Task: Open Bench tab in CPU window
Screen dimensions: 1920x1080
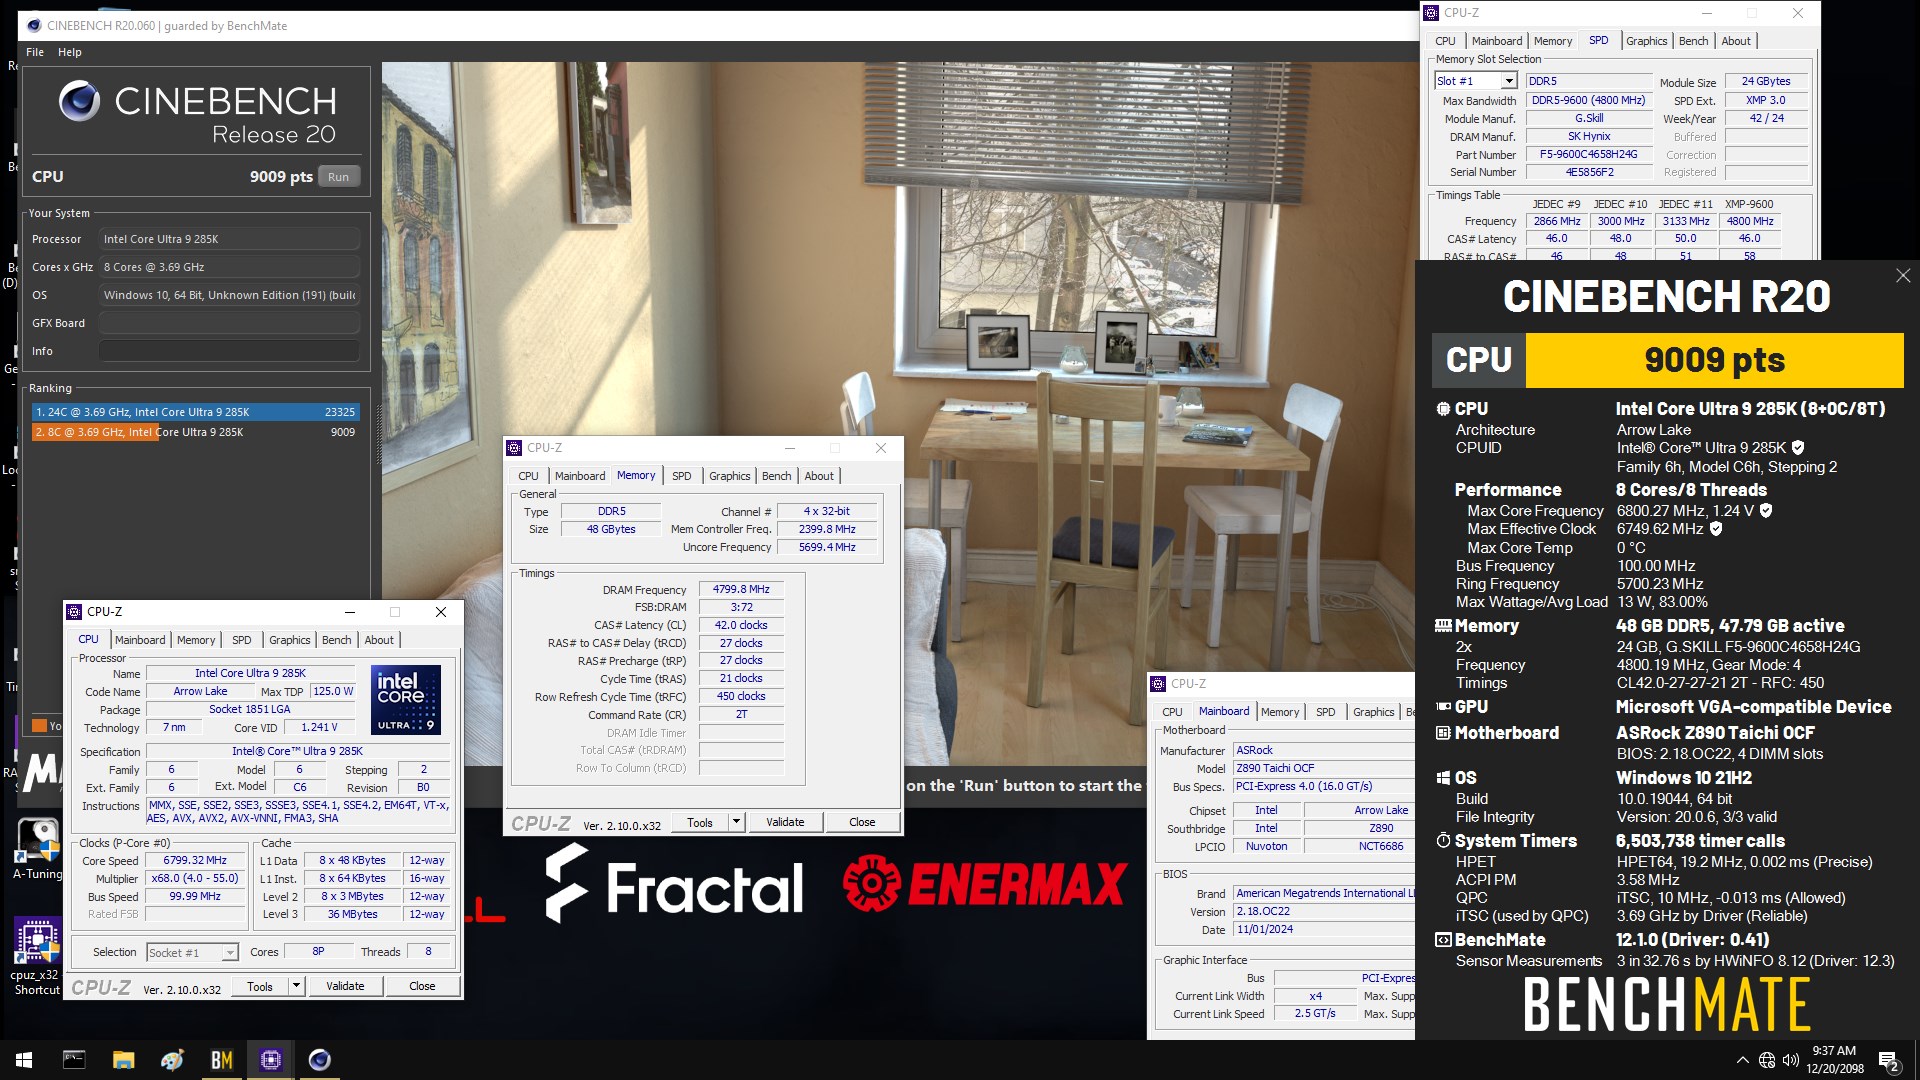Action: (337, 640)
